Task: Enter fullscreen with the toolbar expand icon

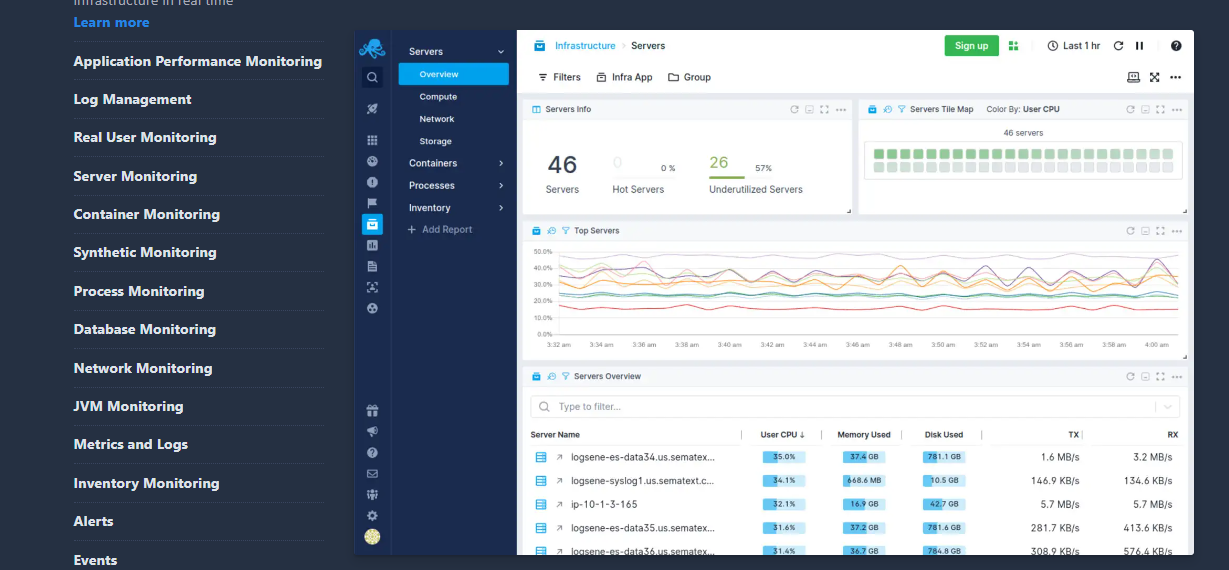Action: (x=1154, y=77)
